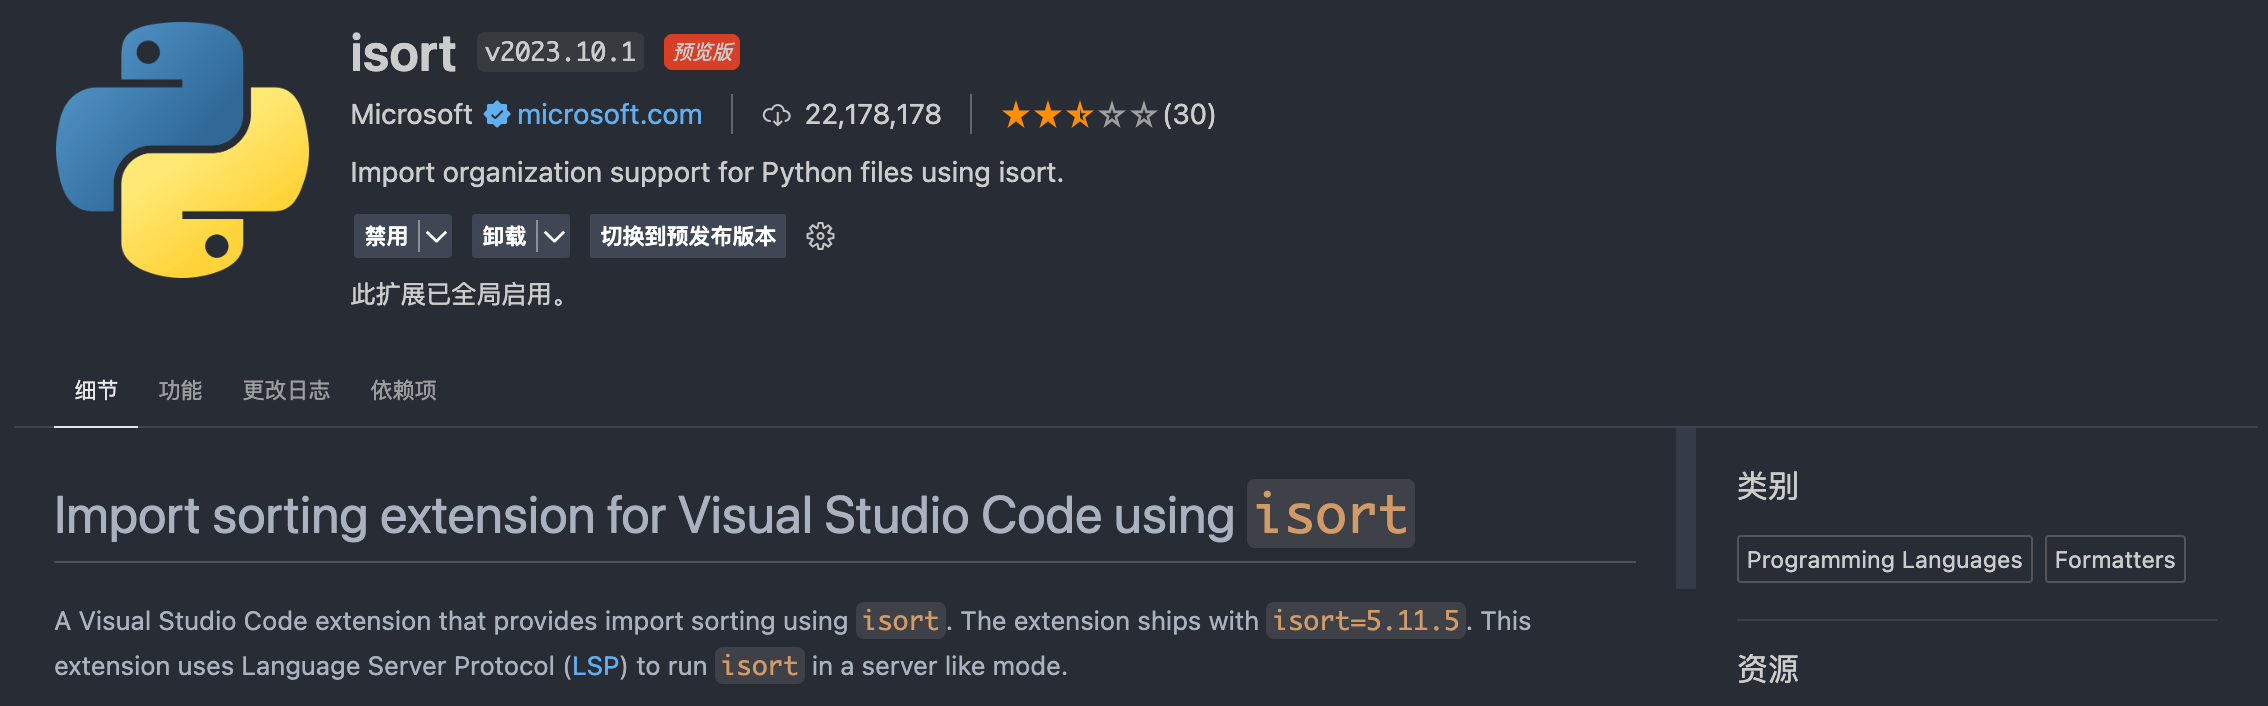Image resolution: width=2268 pixels, height=706 pixels.
Task: Click the isort Python logo icon
Action: [x=182, y=150]
